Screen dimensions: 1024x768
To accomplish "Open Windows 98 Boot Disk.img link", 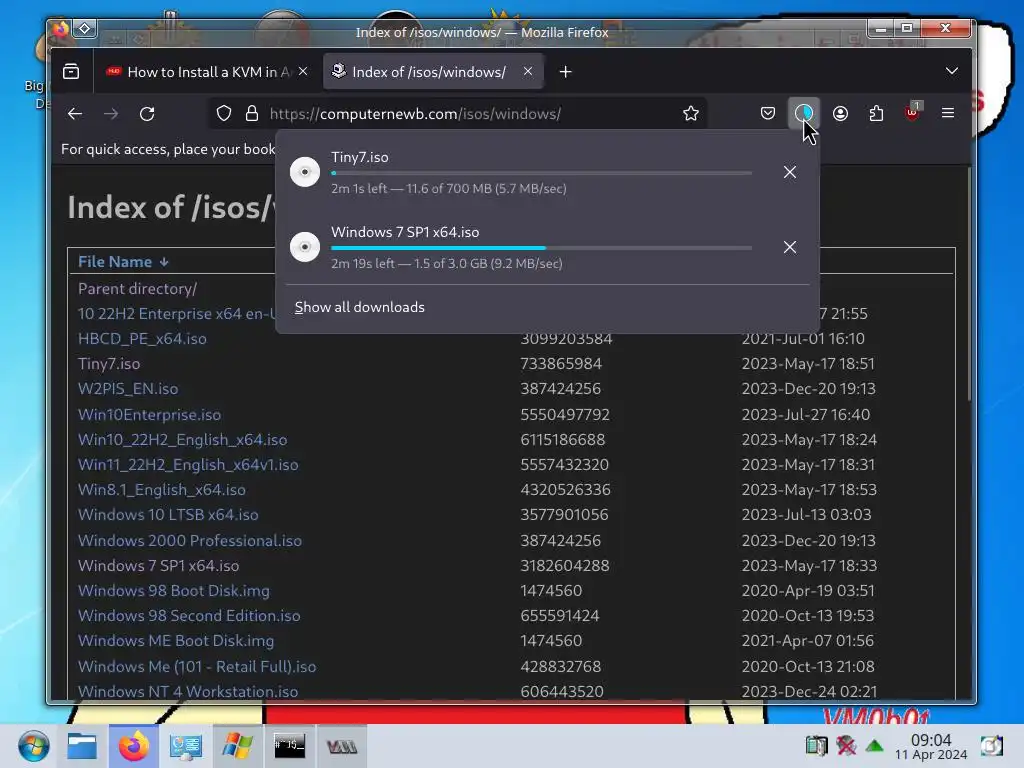I will click(x=173, y=590).
